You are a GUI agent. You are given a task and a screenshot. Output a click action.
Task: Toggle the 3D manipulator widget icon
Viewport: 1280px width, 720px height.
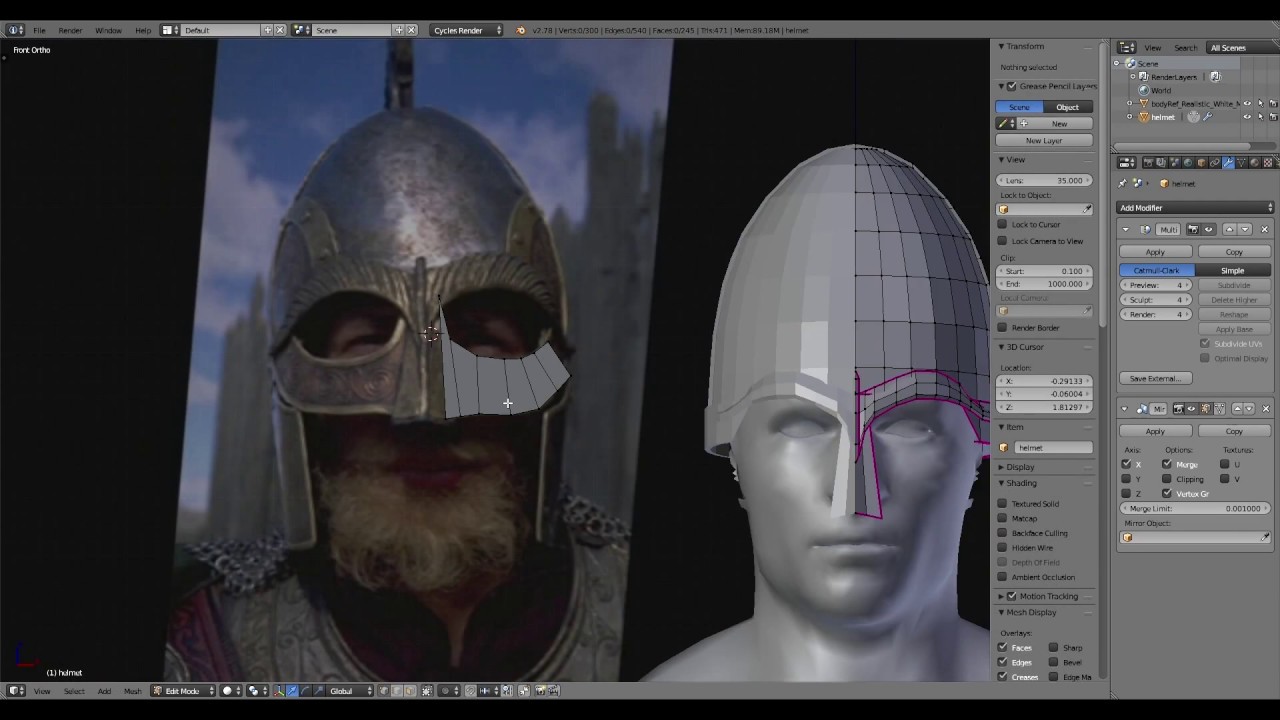279,690
